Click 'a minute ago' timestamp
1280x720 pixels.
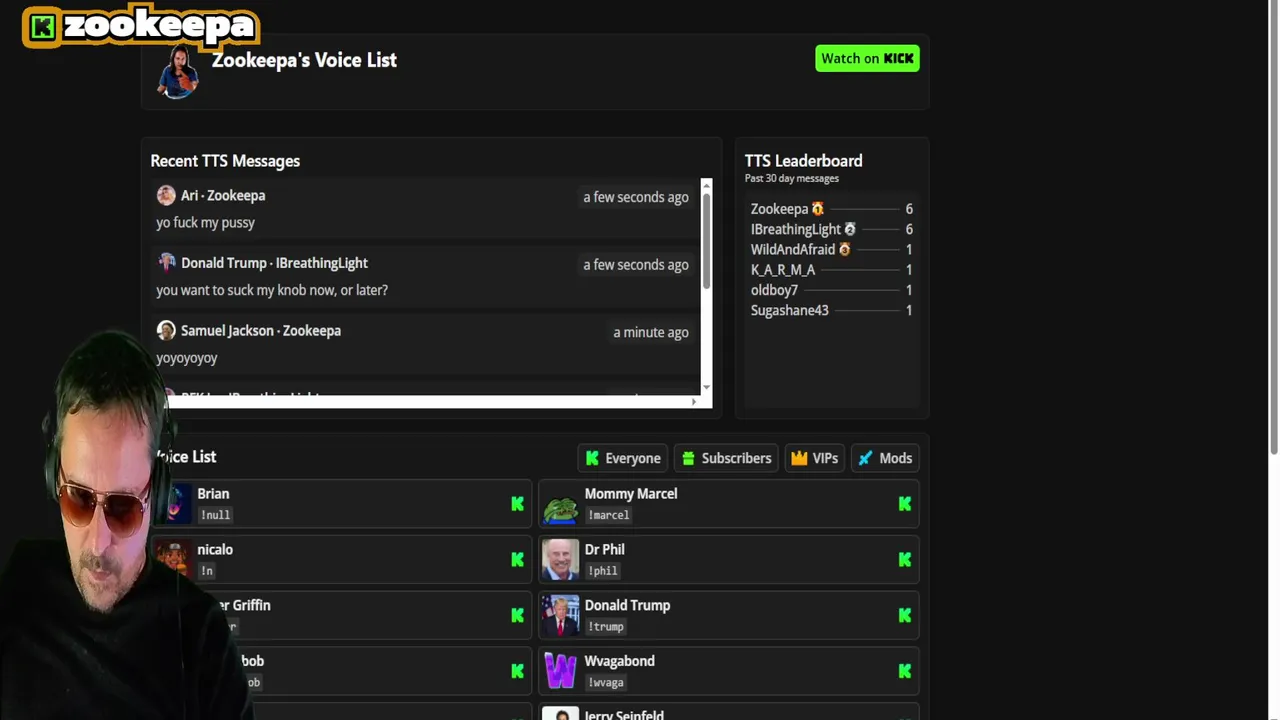click(x=651, y=332)
